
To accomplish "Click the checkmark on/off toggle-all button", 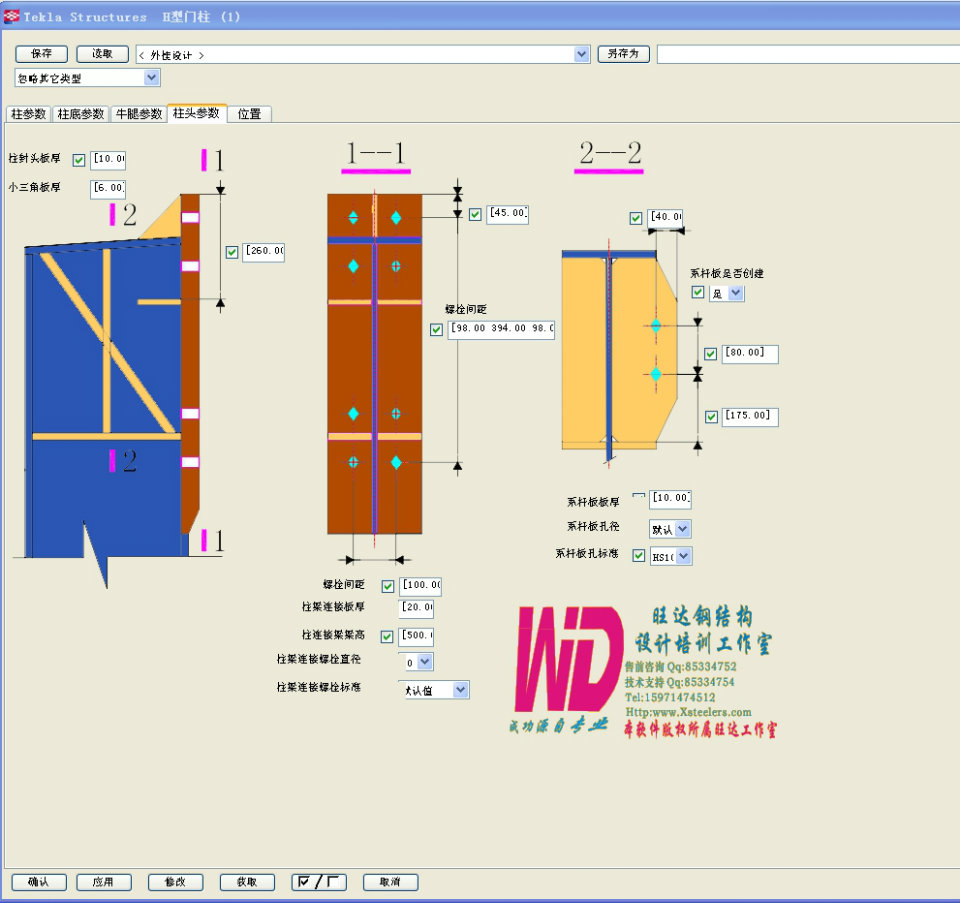I will tap(319, 882).
